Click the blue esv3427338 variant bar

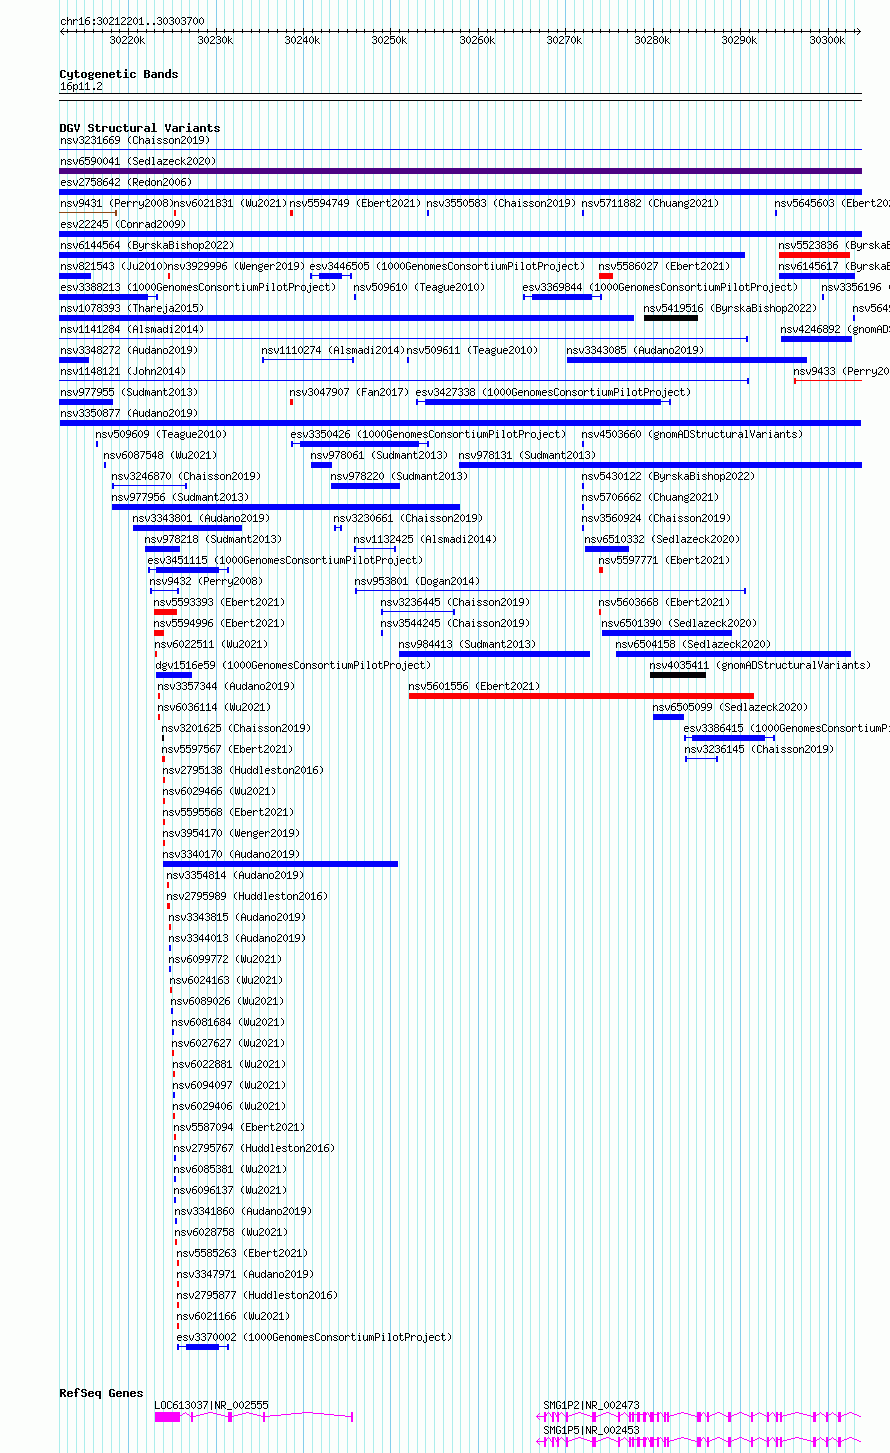pos(543,402)
